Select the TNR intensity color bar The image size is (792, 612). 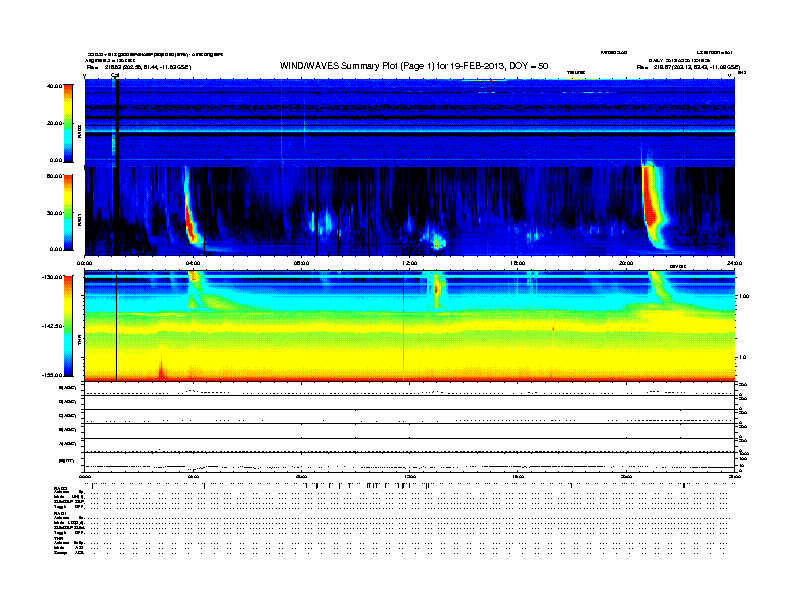coord(68,326)
